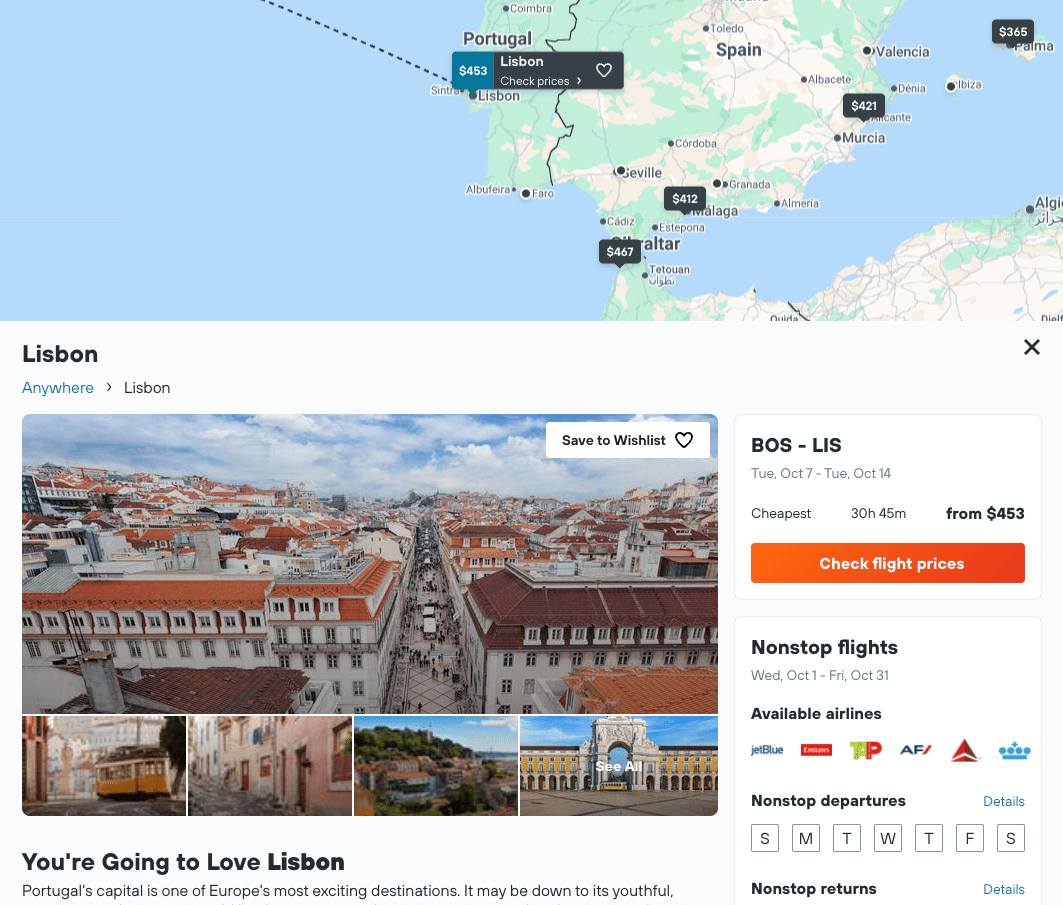Go to Anywhere breadcrumb
The width and height of the screenshot is (1063, 905).
[58, 388]
